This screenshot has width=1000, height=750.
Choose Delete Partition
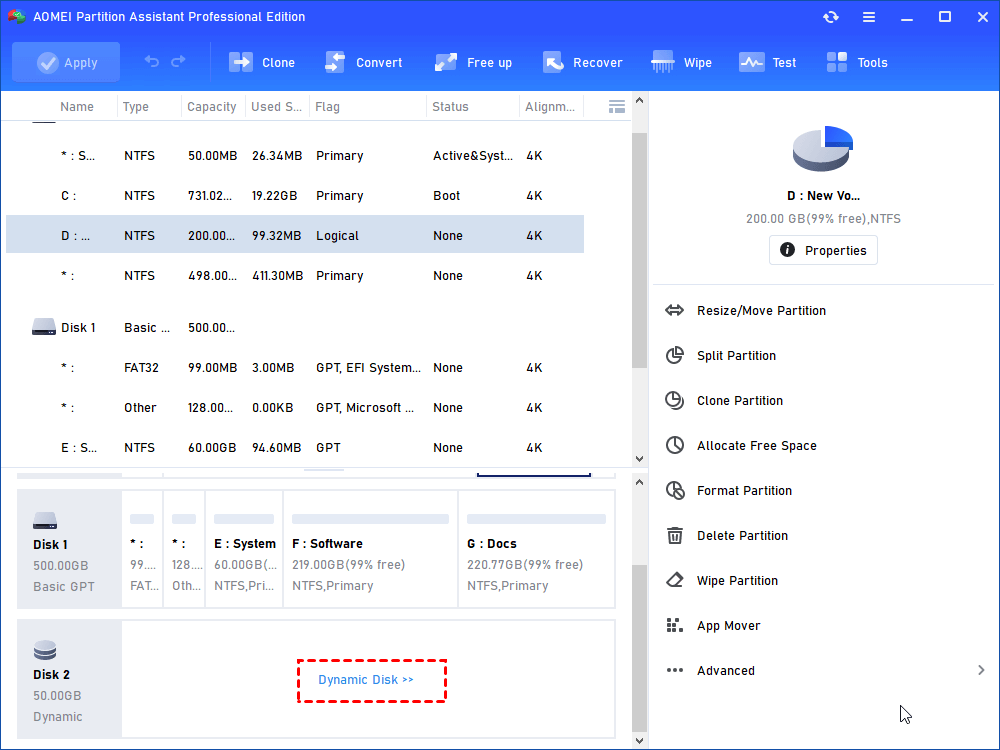pos(742,536)
